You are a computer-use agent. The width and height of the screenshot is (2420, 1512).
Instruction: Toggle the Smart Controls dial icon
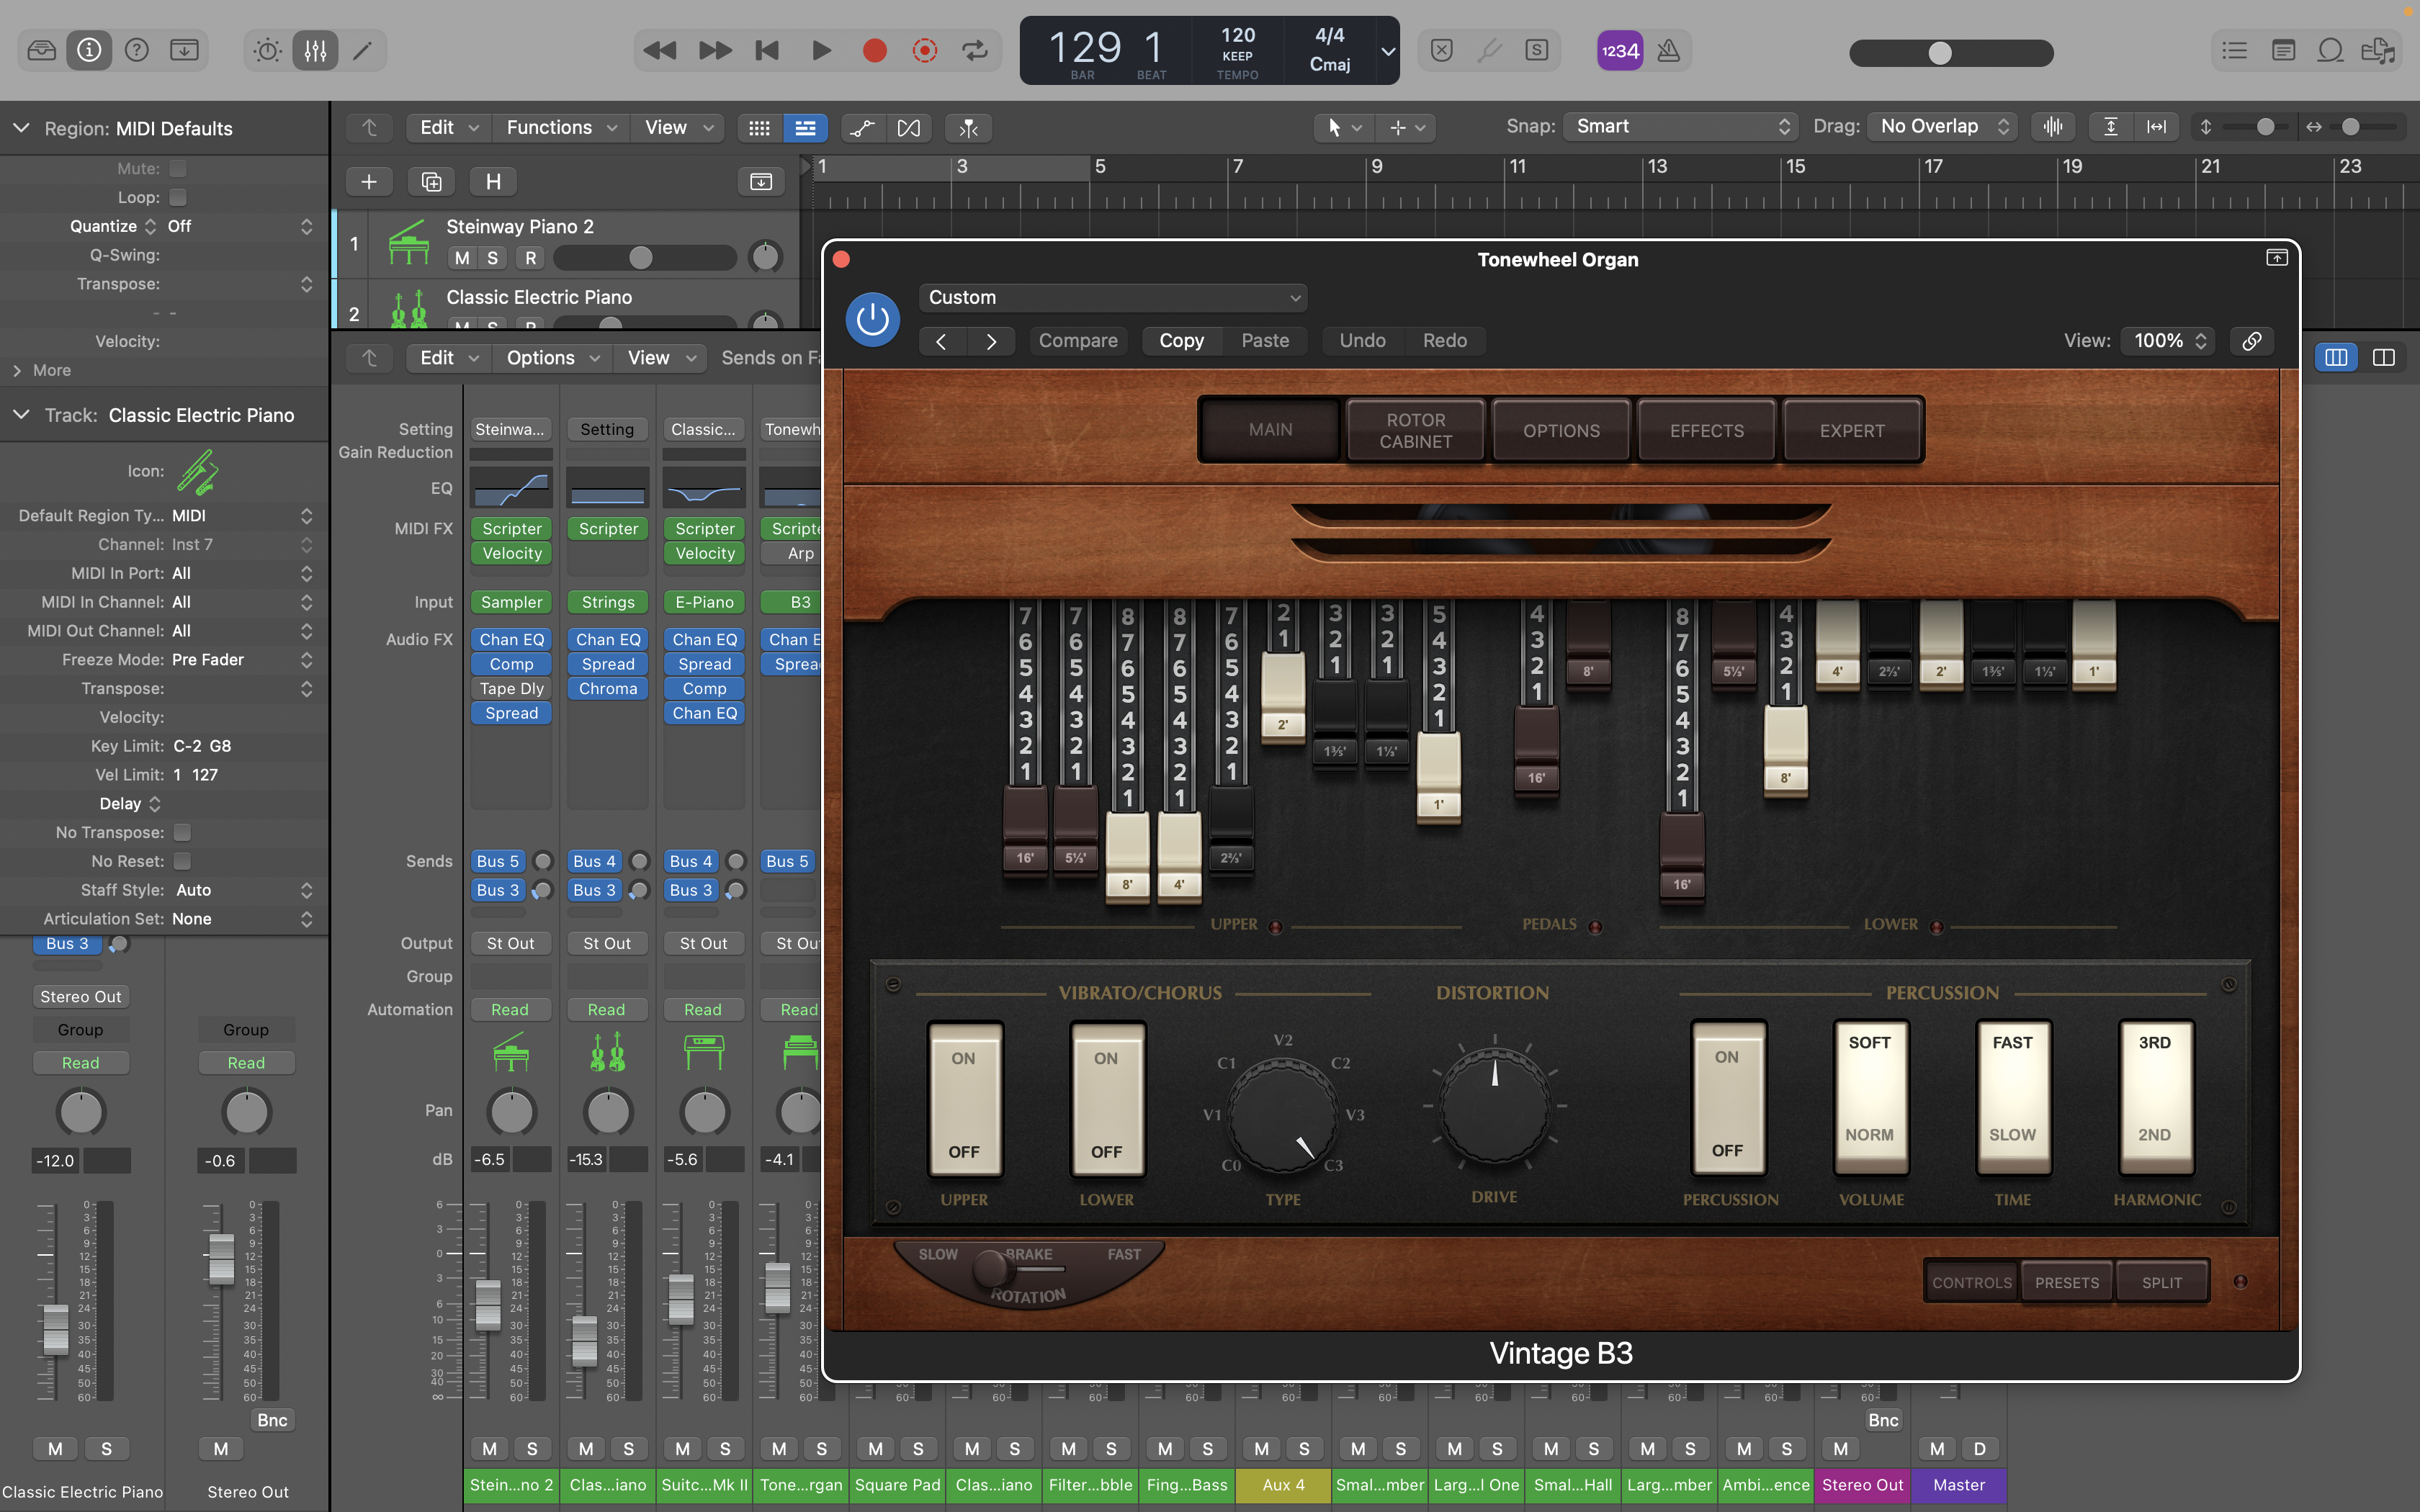pos(267,50)
